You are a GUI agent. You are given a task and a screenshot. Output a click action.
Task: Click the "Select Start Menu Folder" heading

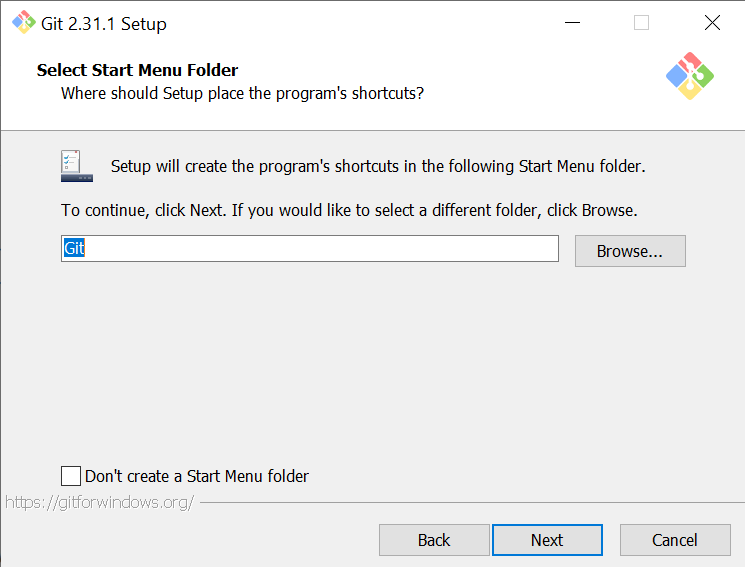point(138,70)
